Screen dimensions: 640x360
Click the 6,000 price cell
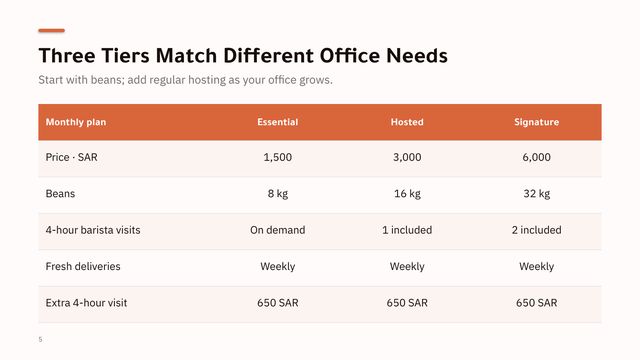point(536,157)
